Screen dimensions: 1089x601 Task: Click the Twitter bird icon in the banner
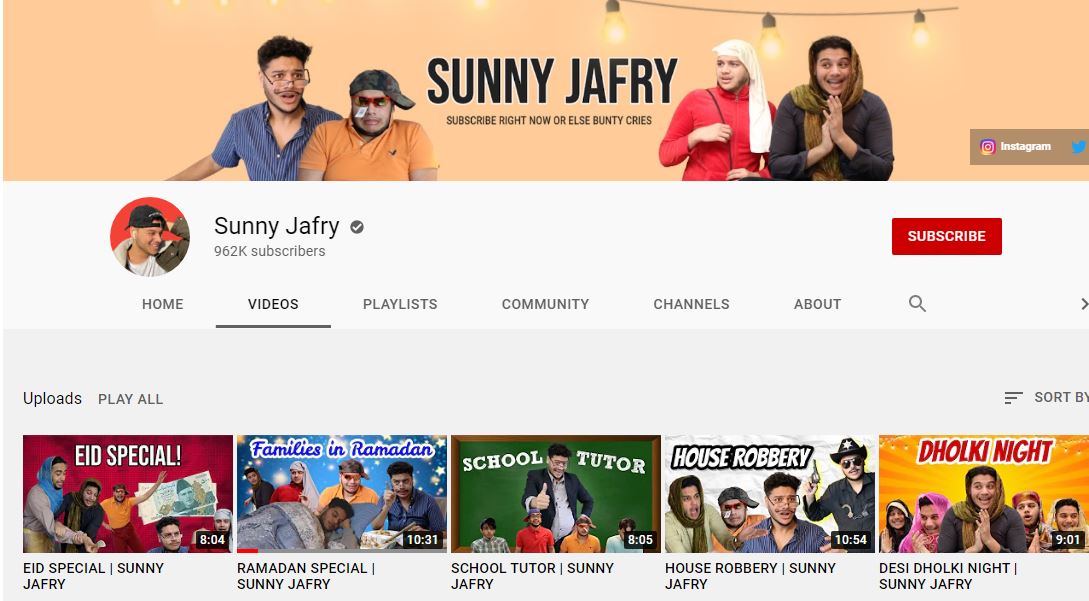[x=1080, y=147]
